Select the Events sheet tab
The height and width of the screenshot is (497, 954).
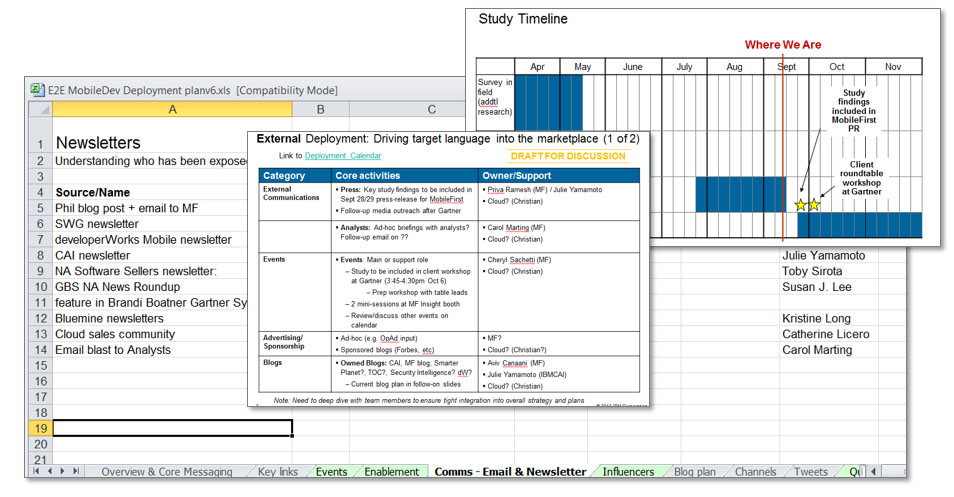click(331, 472)
